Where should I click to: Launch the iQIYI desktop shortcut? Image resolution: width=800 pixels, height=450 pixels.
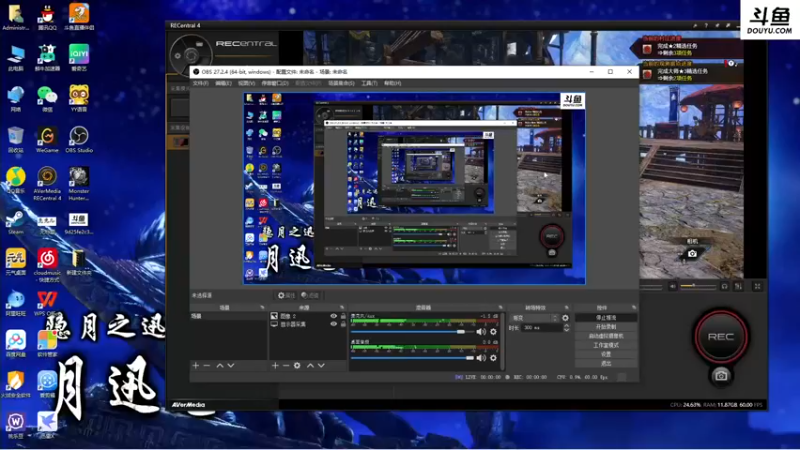(x=79, y=58)
